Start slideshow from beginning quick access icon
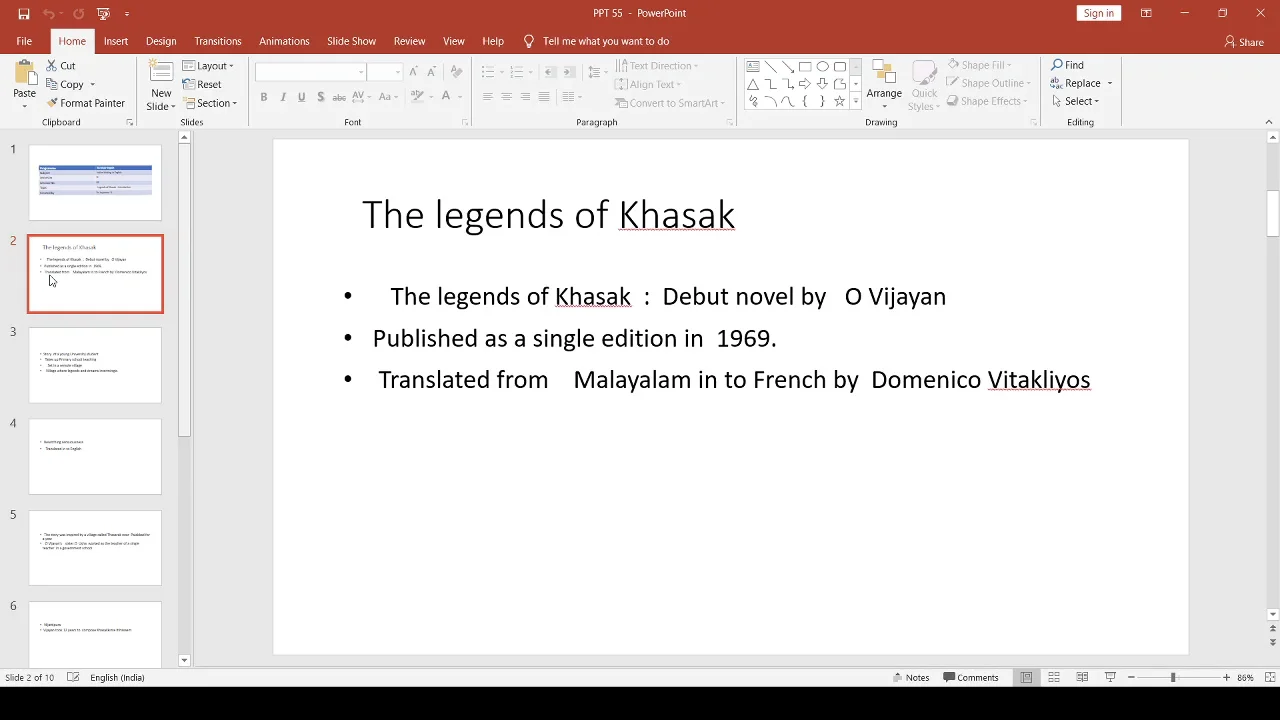Image resolution: width=1280 pixels, height=720 pixels. pyautogui.click(x=103, y=14)
